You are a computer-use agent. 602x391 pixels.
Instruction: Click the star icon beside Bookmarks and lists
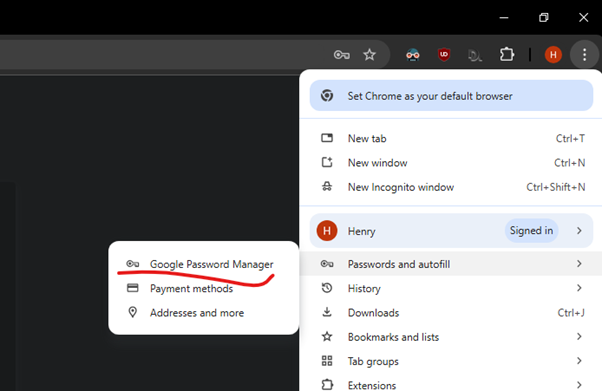point(327,337)
